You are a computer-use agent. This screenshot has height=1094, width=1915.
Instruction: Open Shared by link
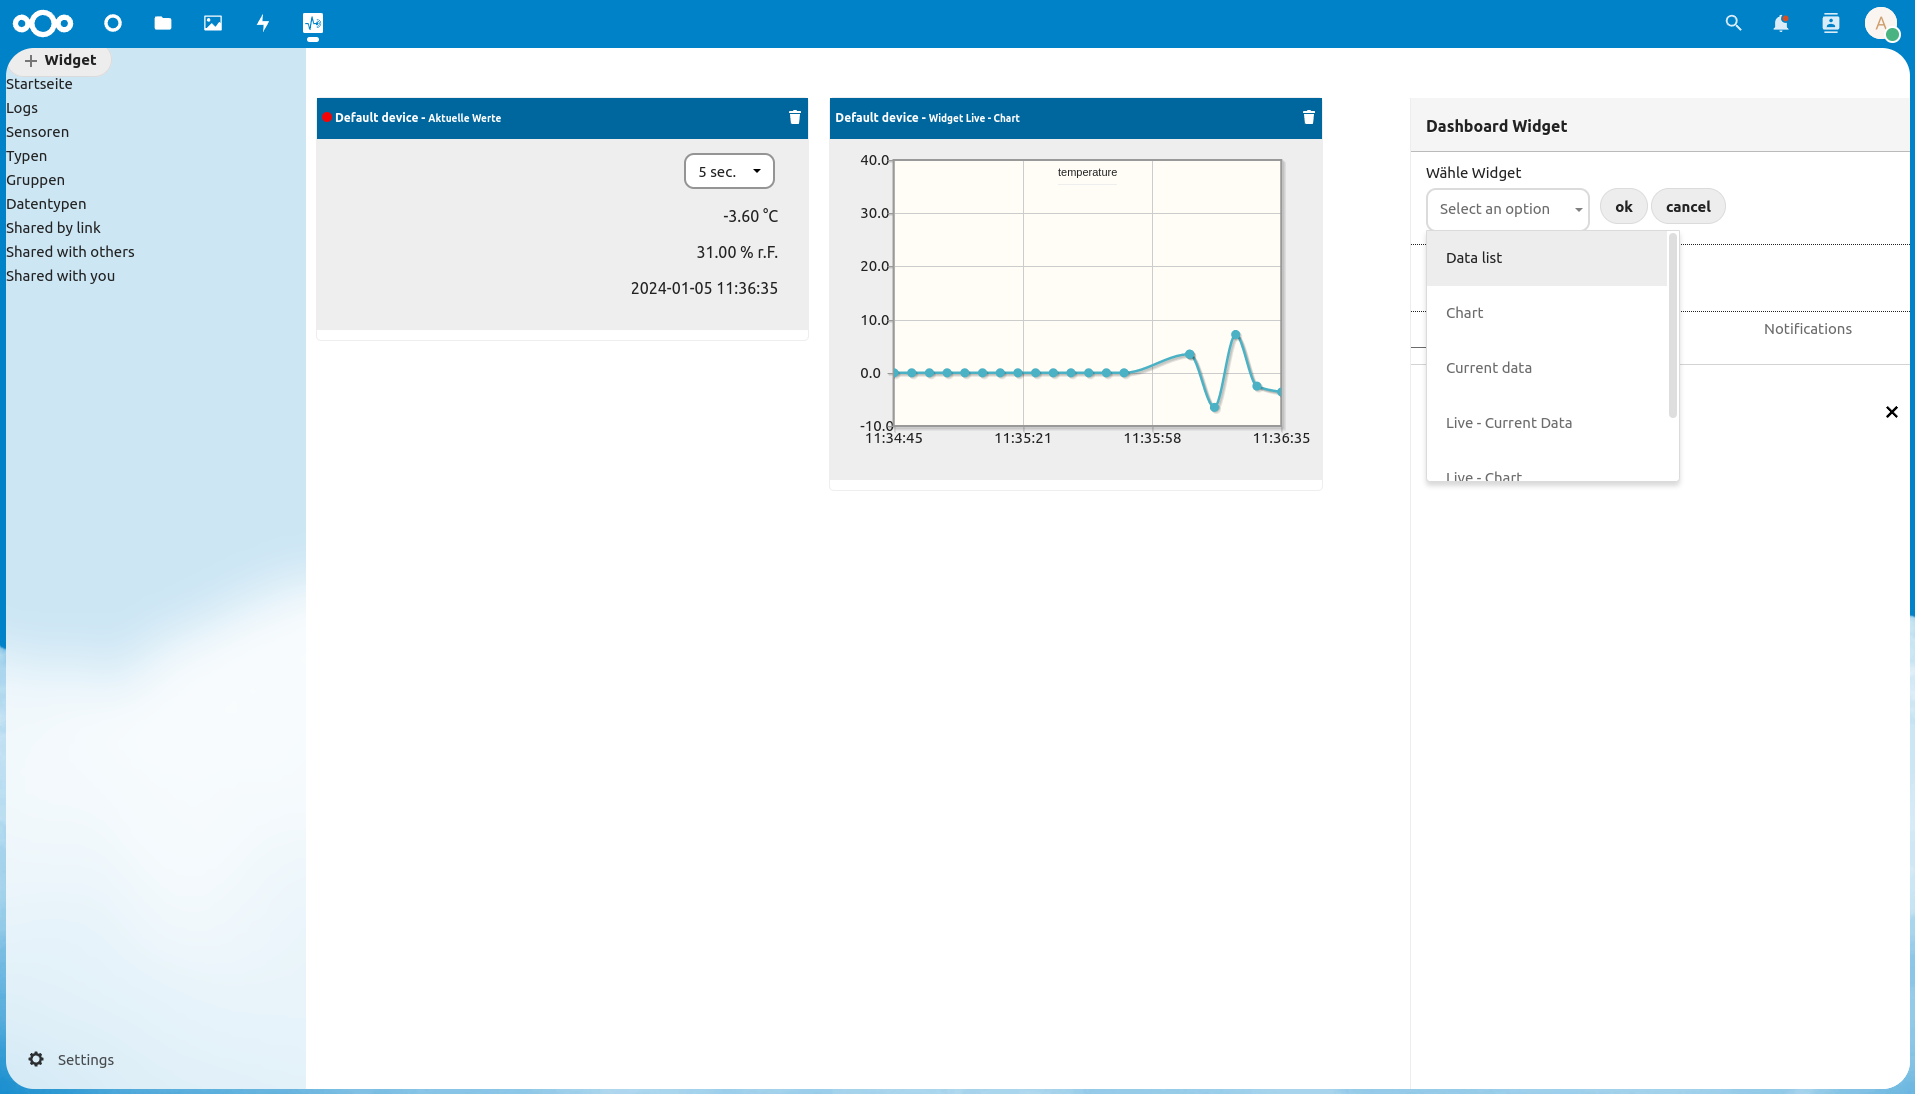(x=53, y=228)
